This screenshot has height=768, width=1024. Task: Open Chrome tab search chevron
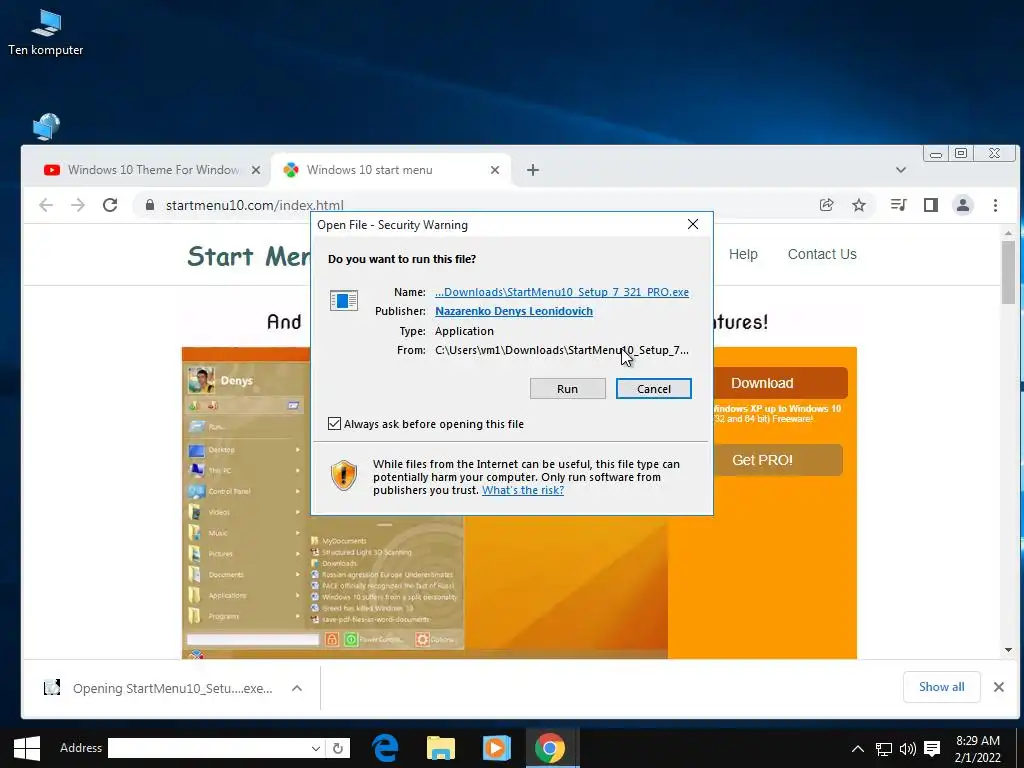901,170
